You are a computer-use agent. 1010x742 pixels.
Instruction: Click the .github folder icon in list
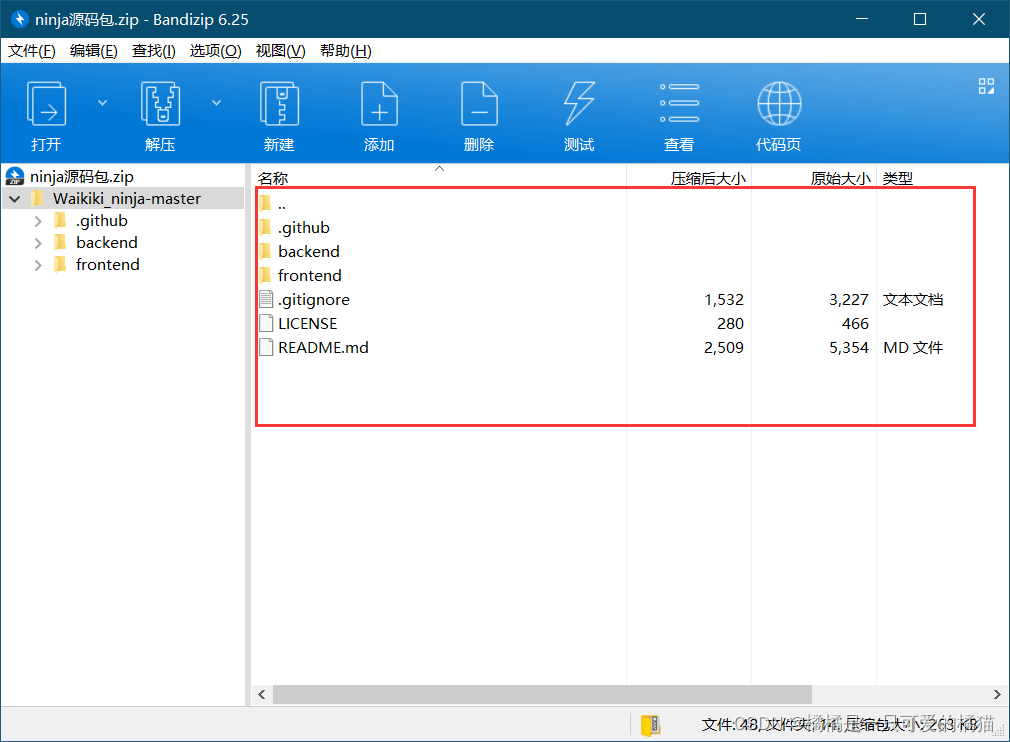click(265, 227)
